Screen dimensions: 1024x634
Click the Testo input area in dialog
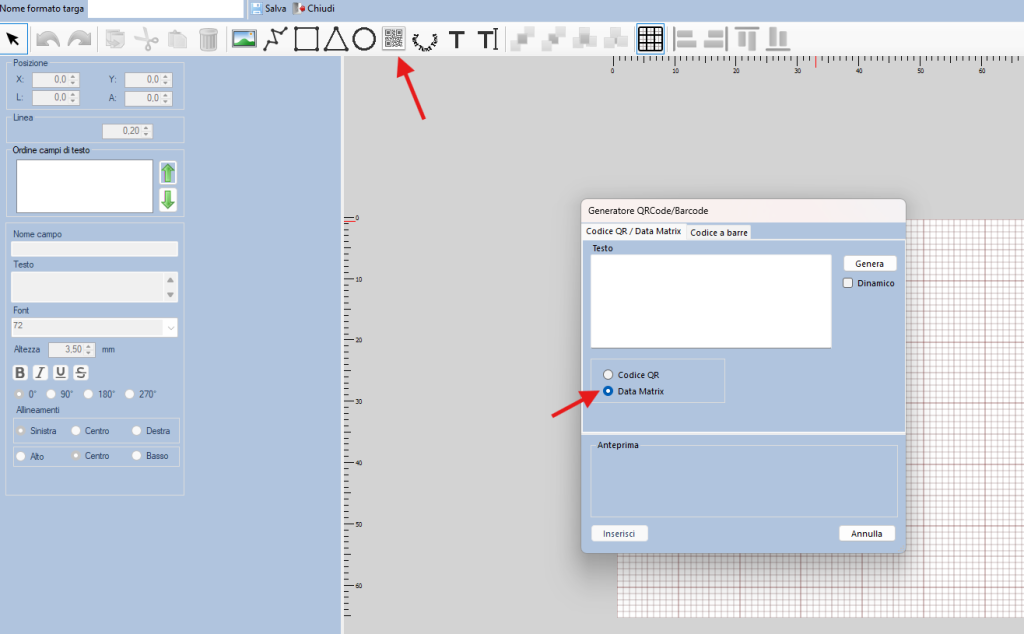(710, 300)
